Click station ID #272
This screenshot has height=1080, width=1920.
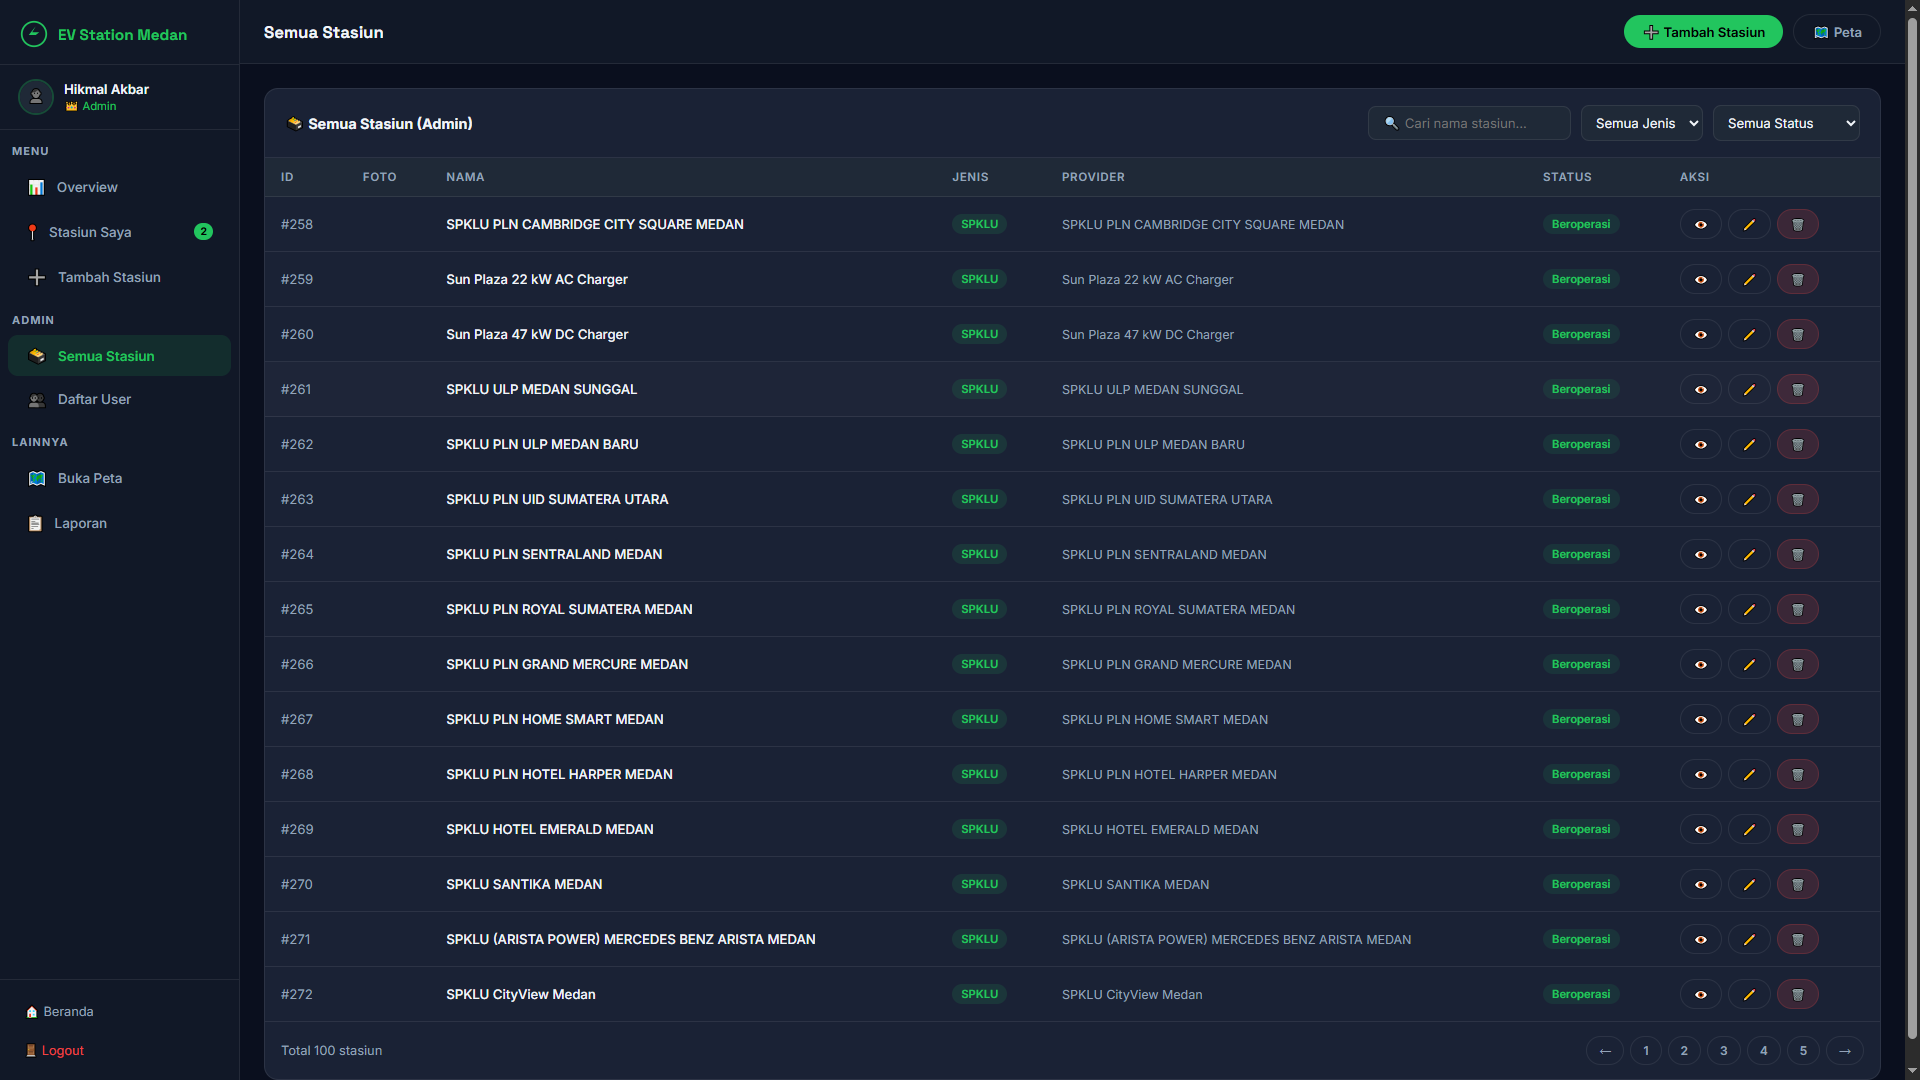pyautogui.click(x=297, y=994)
